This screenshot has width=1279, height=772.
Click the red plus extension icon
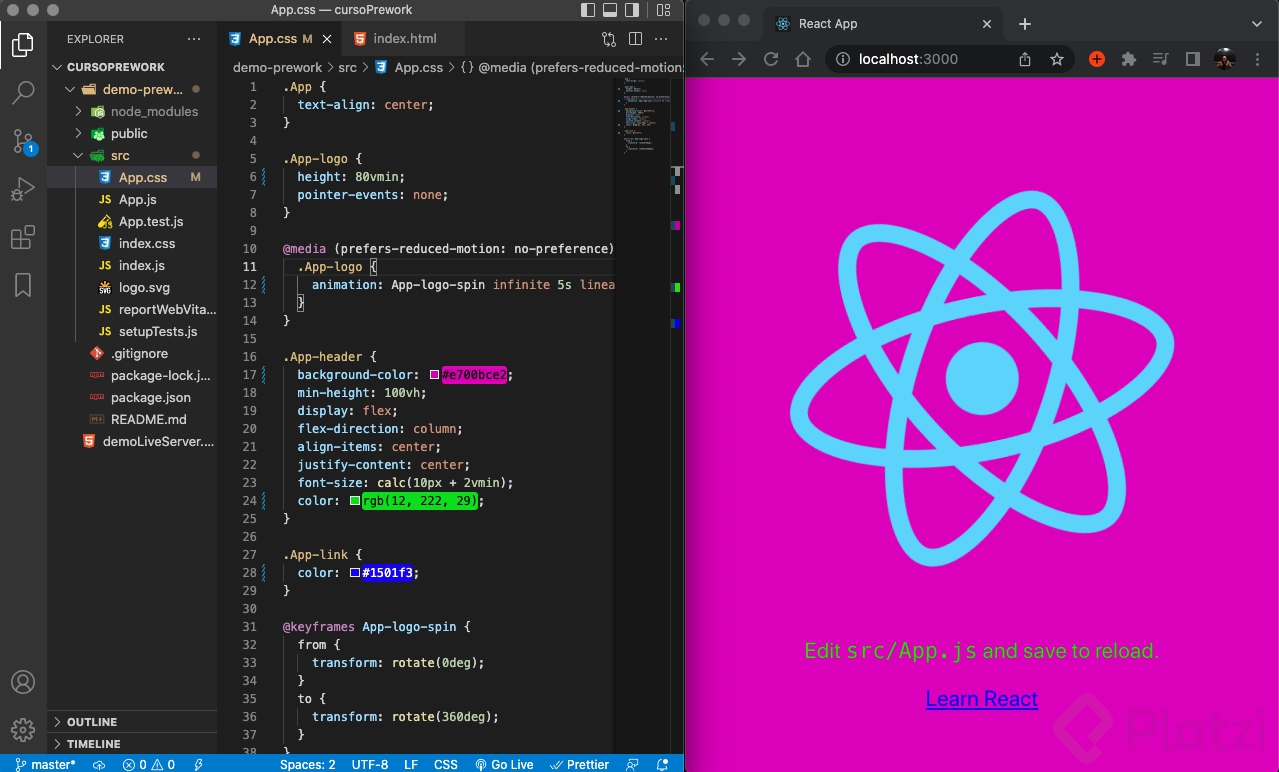[1097, 59]
